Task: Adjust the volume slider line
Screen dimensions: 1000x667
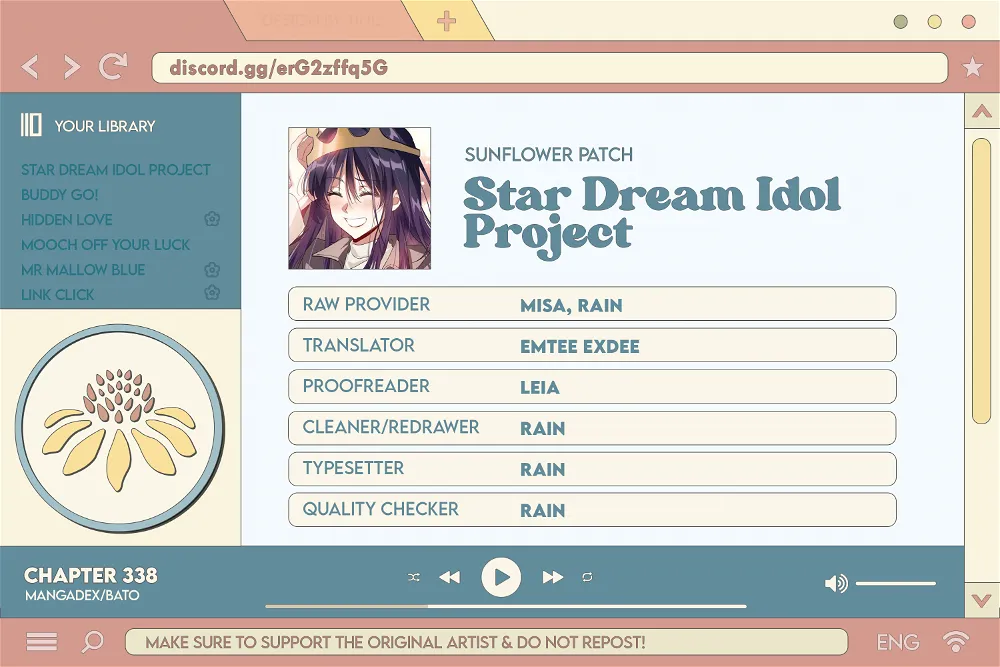Action: pyautogui.click(x=895, y=583)
